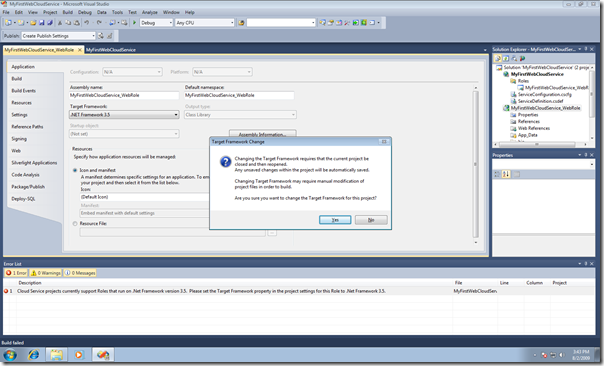Click the Cut scissors icon
This screenshot has height=366, width=604.
[x=60, y=23]
